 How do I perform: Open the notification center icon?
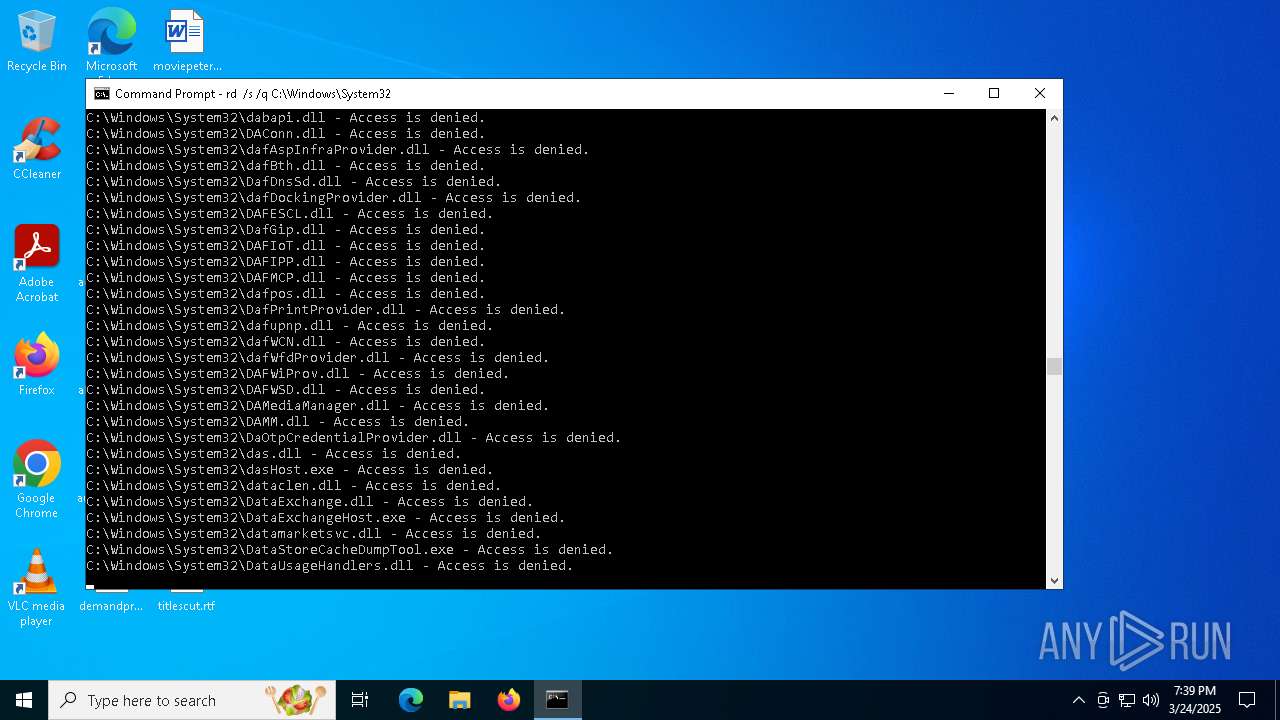[1247, 700]
